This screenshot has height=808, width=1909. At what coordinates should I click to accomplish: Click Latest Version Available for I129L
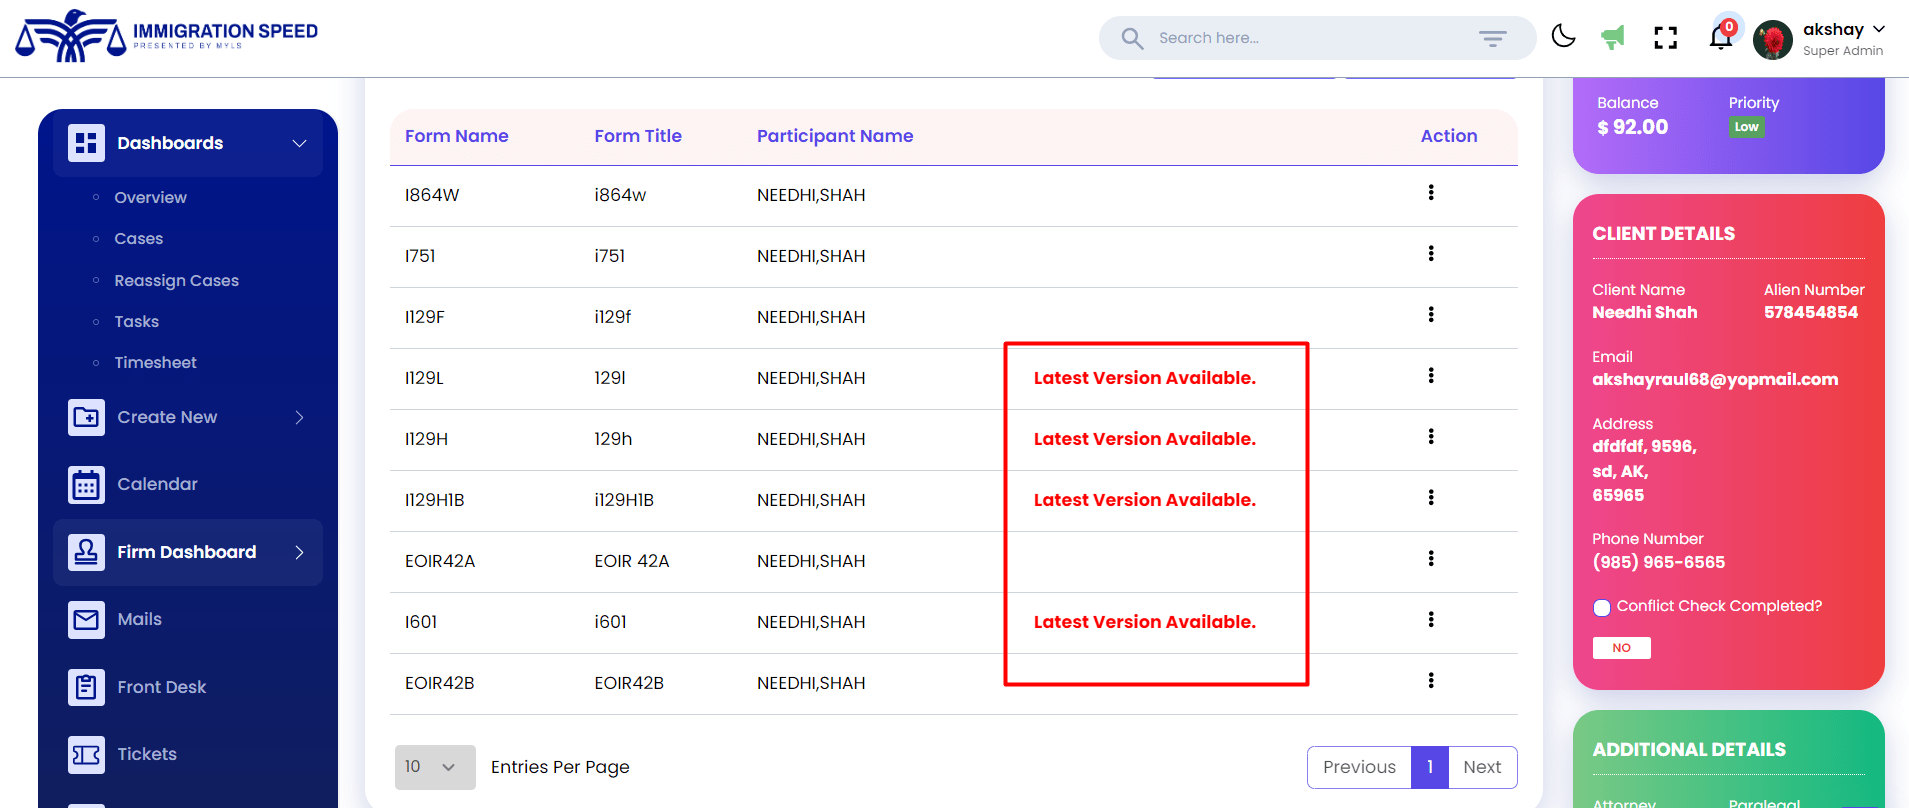click(1145, 378)
